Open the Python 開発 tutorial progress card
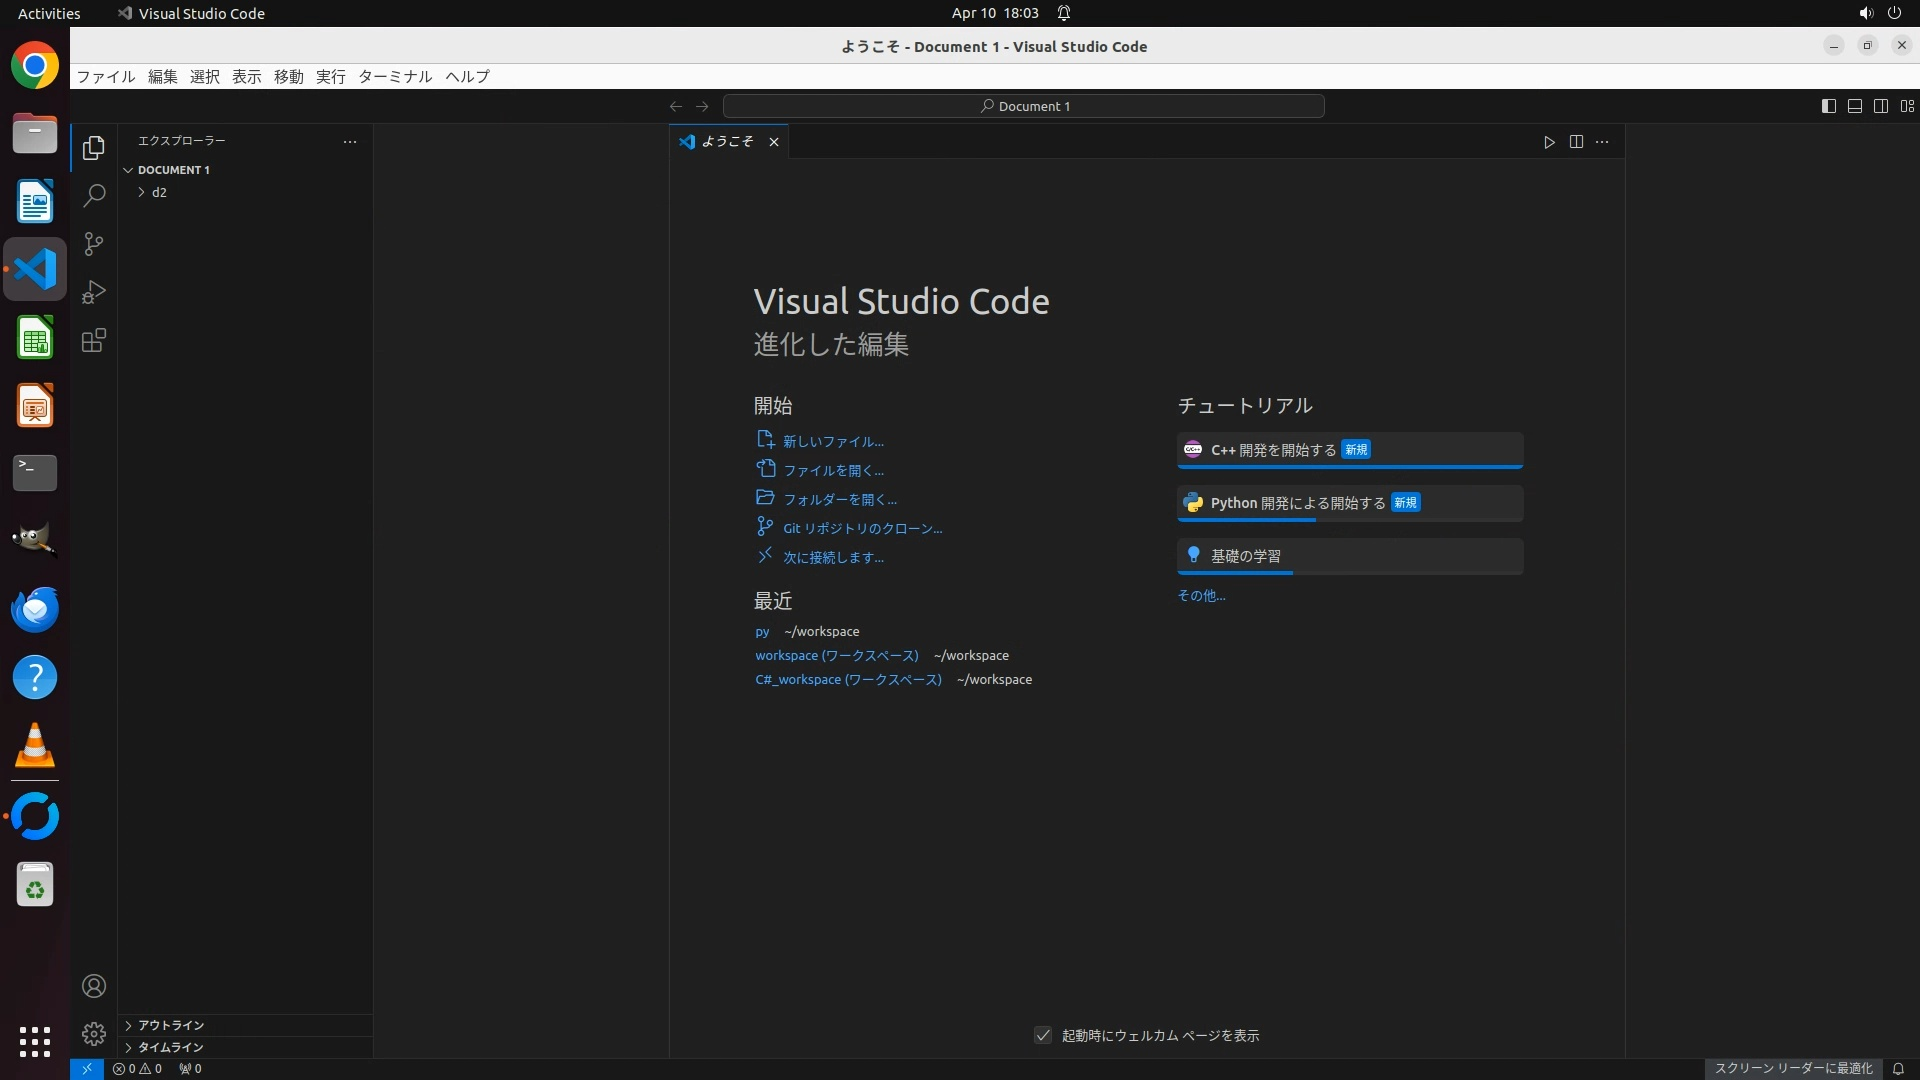 (x=1349, y=503)
